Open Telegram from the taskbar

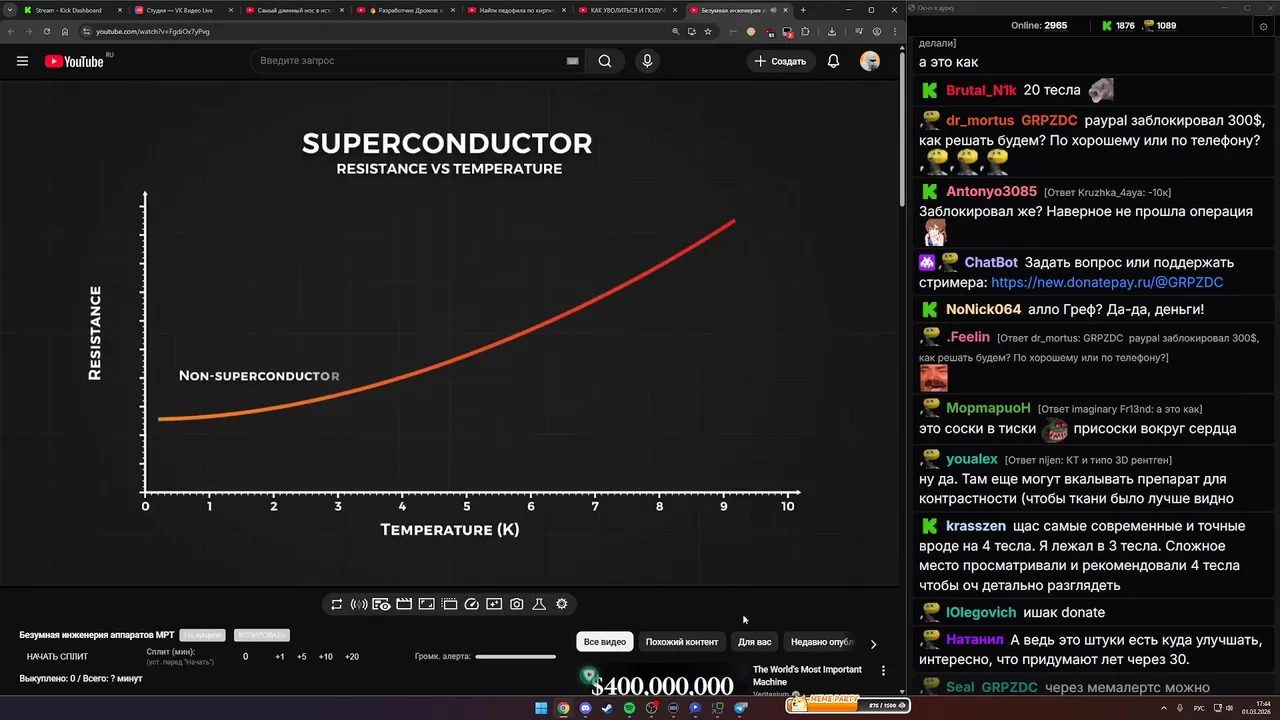(741, 708)
